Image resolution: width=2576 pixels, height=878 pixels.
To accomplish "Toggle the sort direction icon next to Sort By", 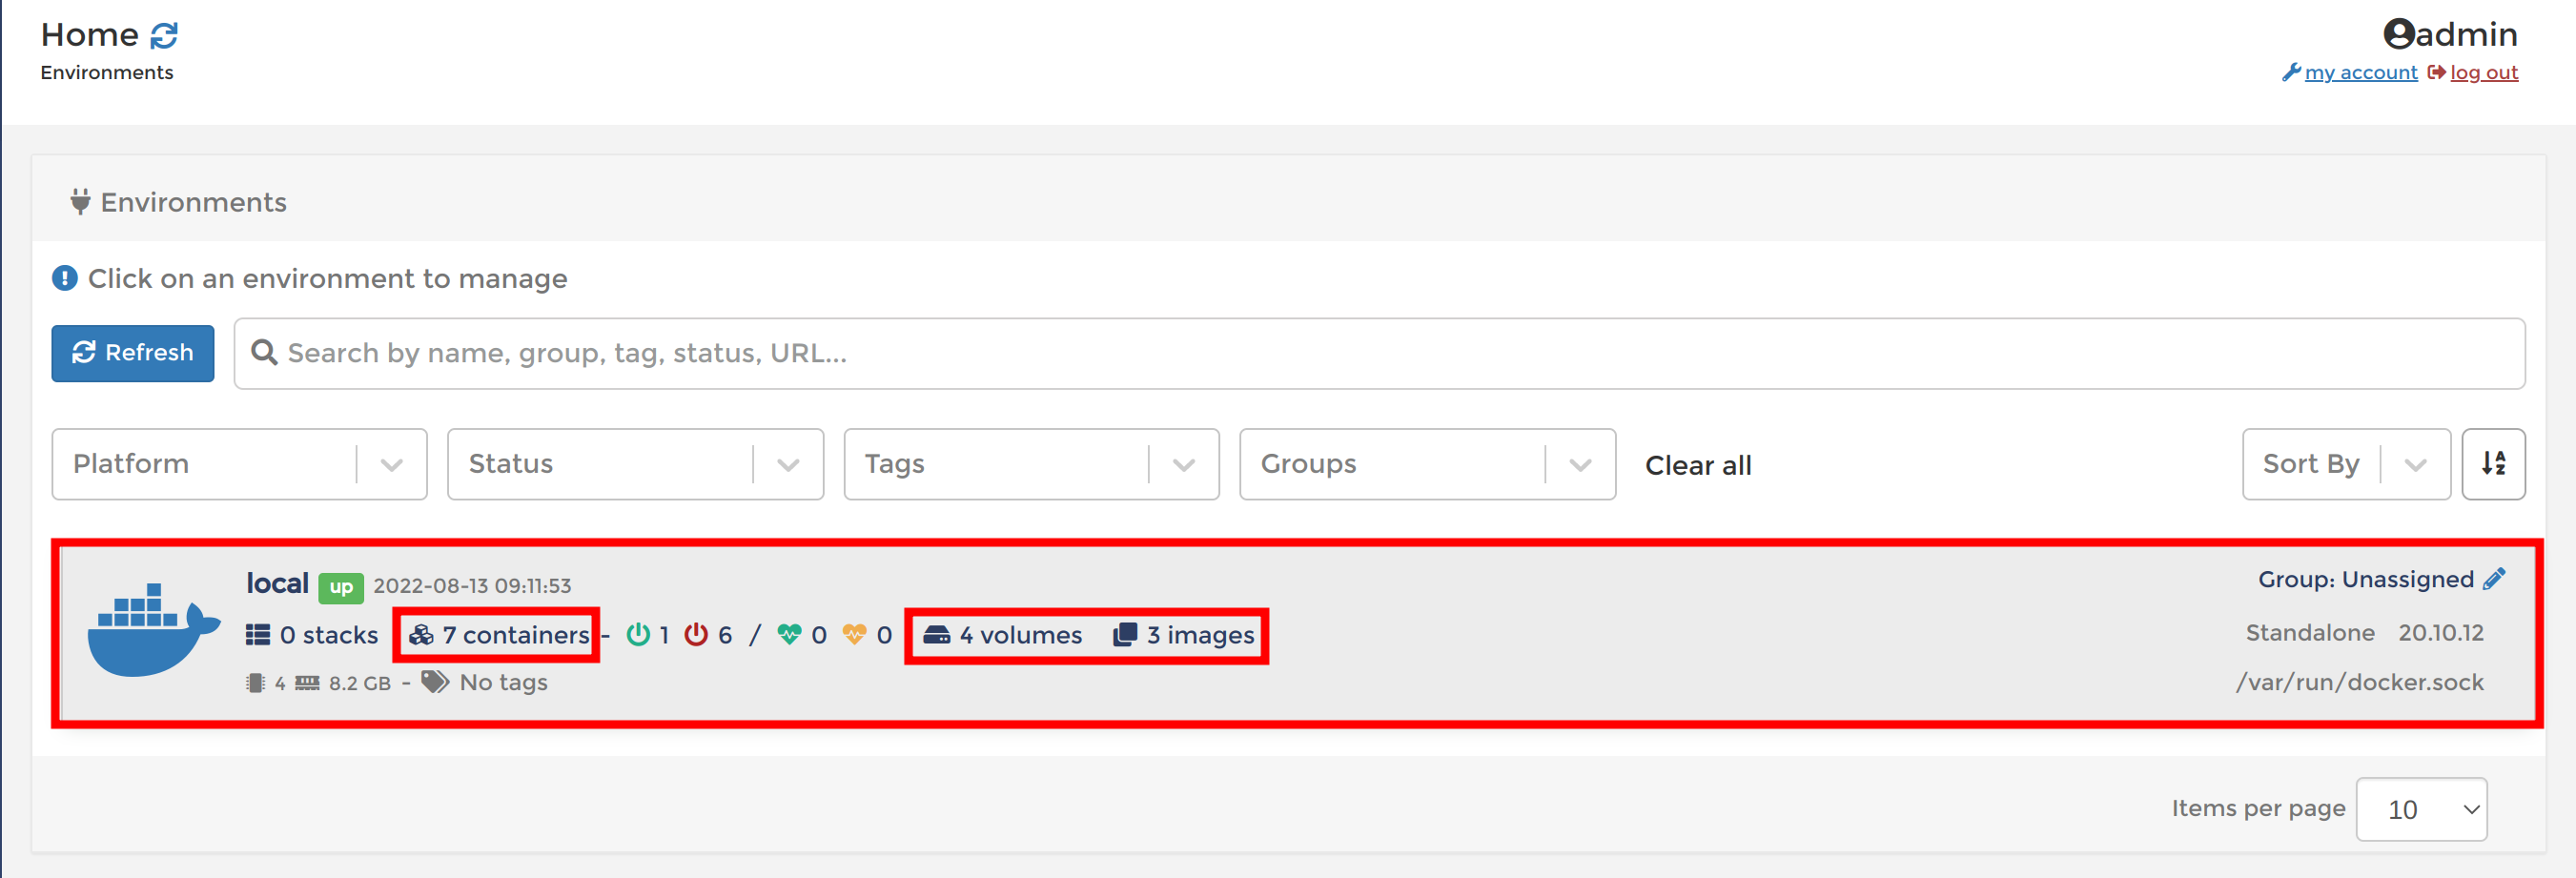I will pos(2493,463).
